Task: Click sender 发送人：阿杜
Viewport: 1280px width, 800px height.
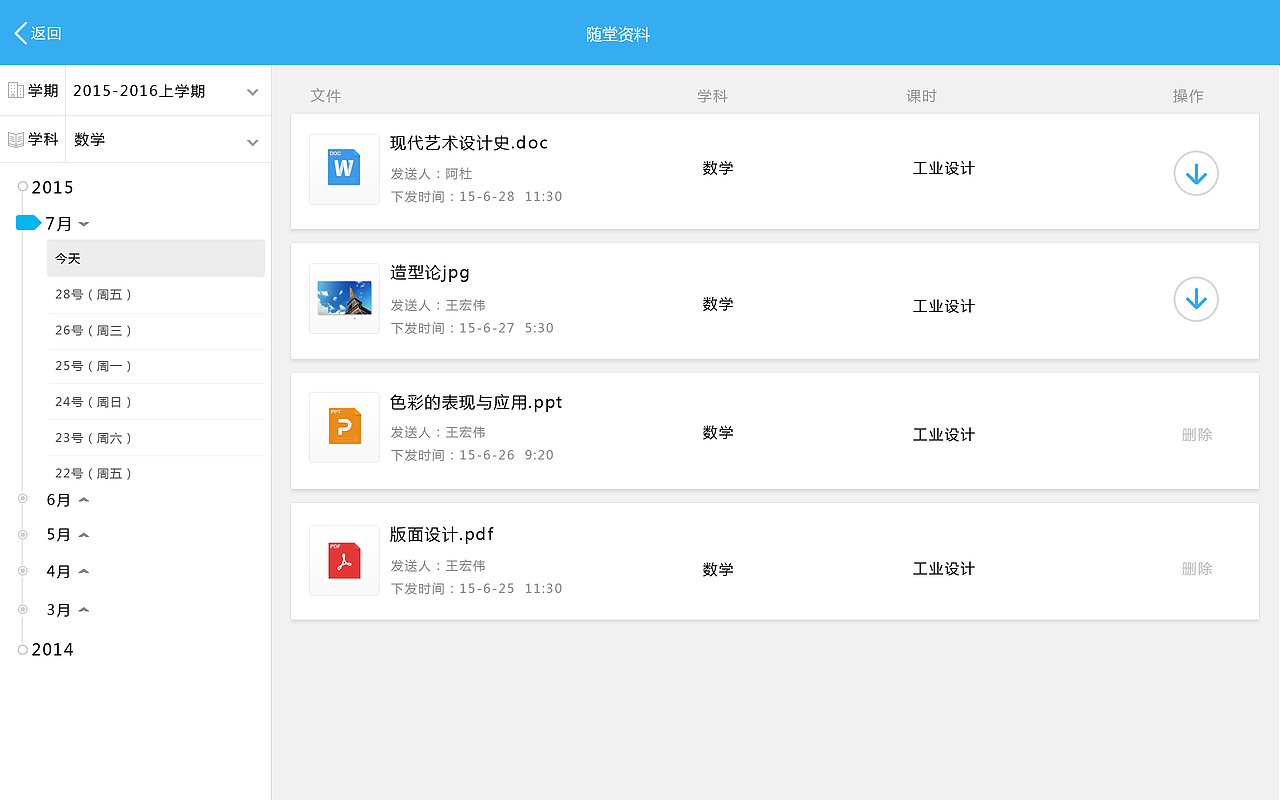Action: (431, 174)
